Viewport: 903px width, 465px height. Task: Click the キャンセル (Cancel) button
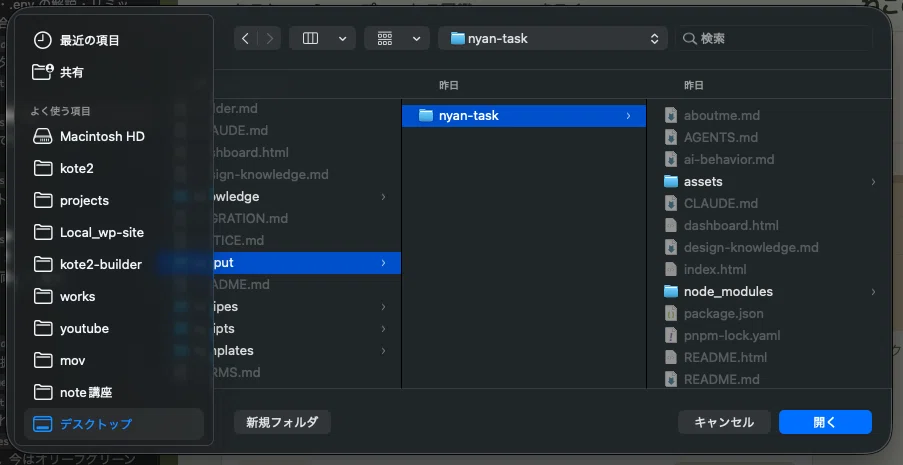(724, 422)
